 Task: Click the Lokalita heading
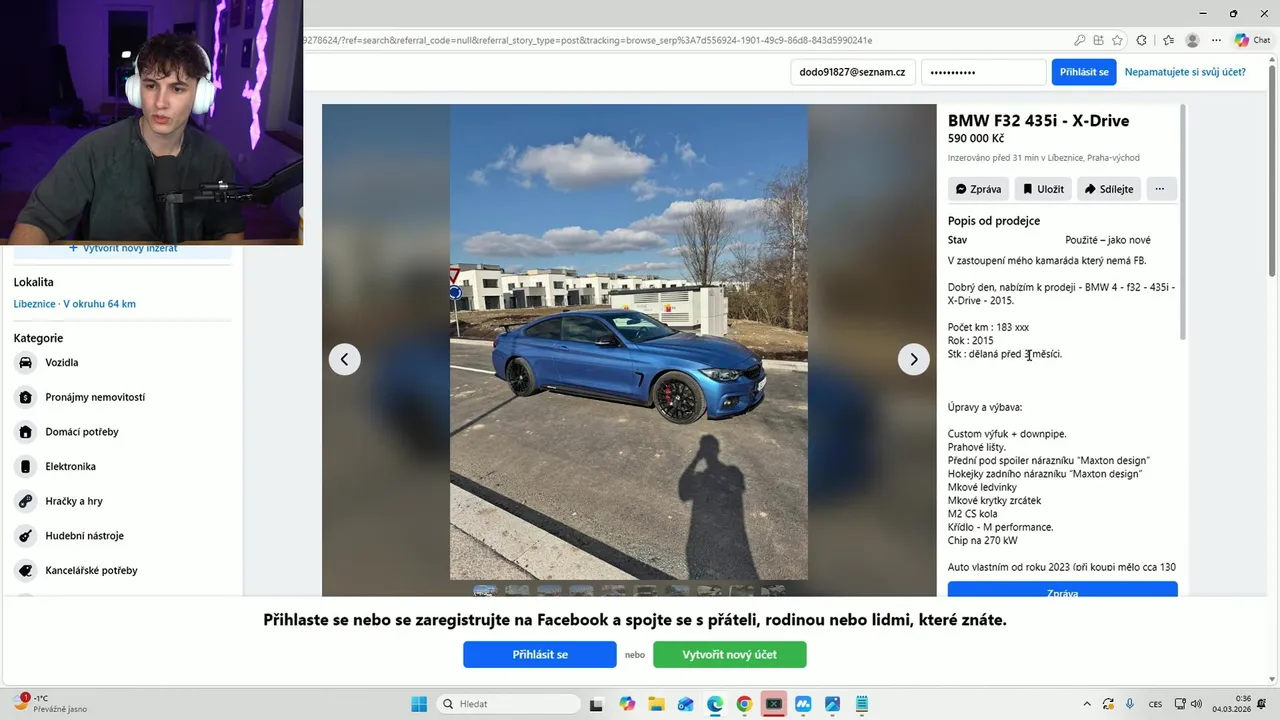pyautogui.click(x=34, y=282)
